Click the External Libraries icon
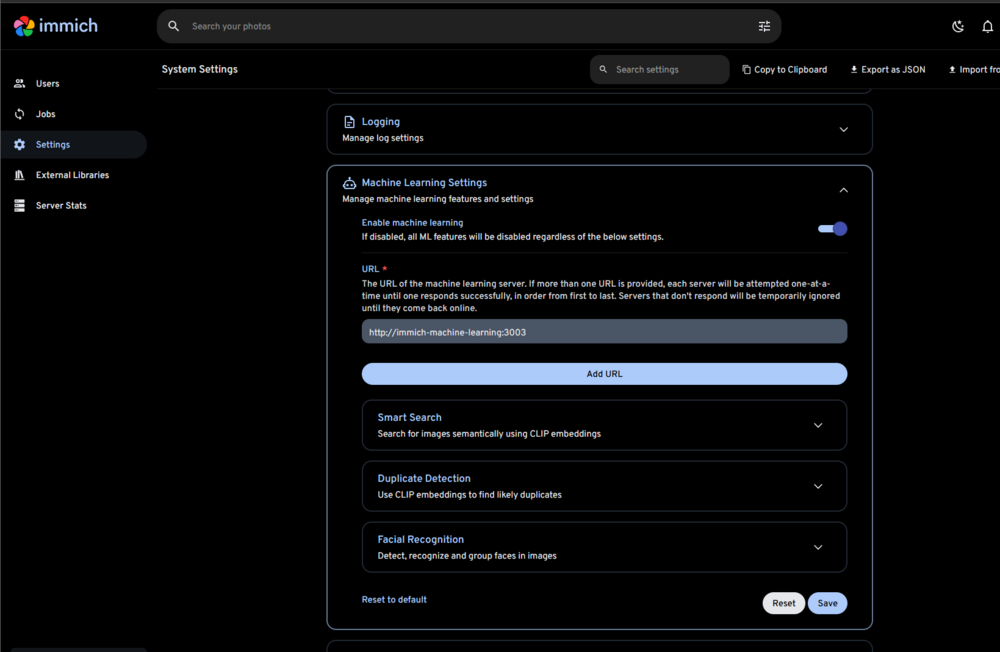The height and width of the screenshot is (652, 1000). [x=20, y=175]
